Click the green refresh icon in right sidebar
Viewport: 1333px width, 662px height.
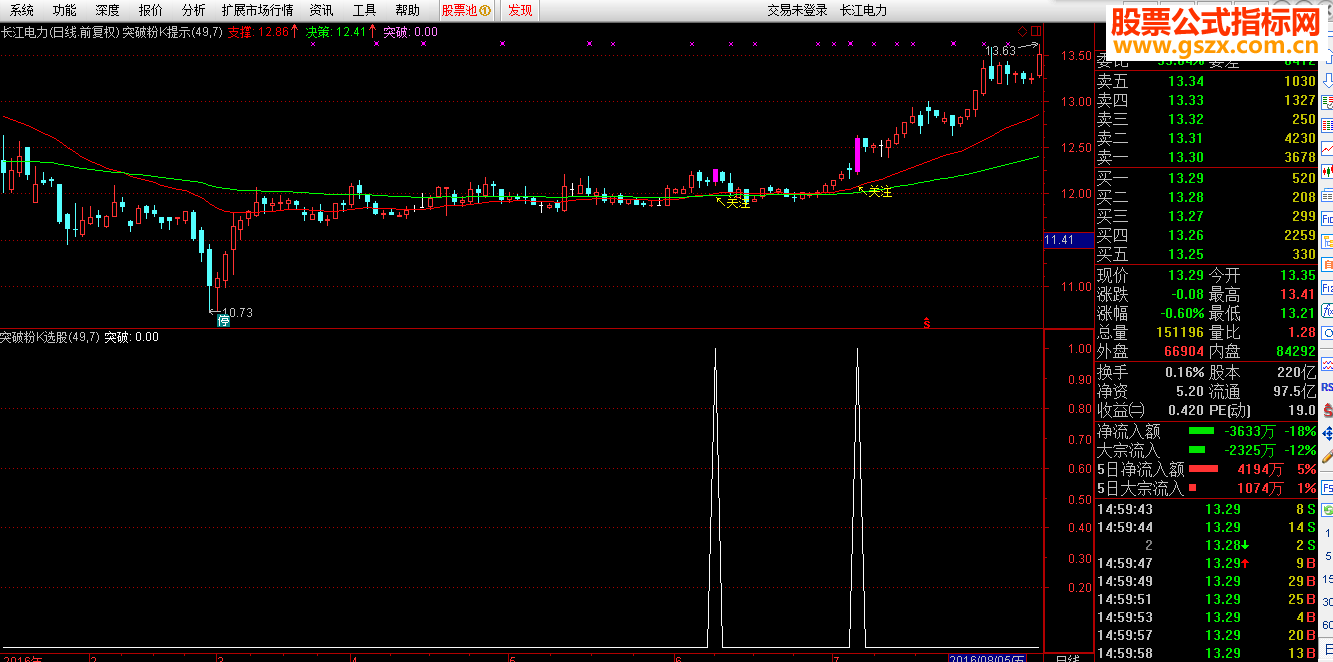click(1327, 510)
